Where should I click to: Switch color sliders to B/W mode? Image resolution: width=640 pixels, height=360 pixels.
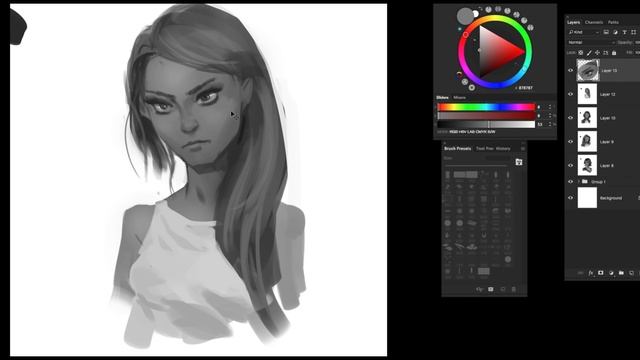[491, 132]
